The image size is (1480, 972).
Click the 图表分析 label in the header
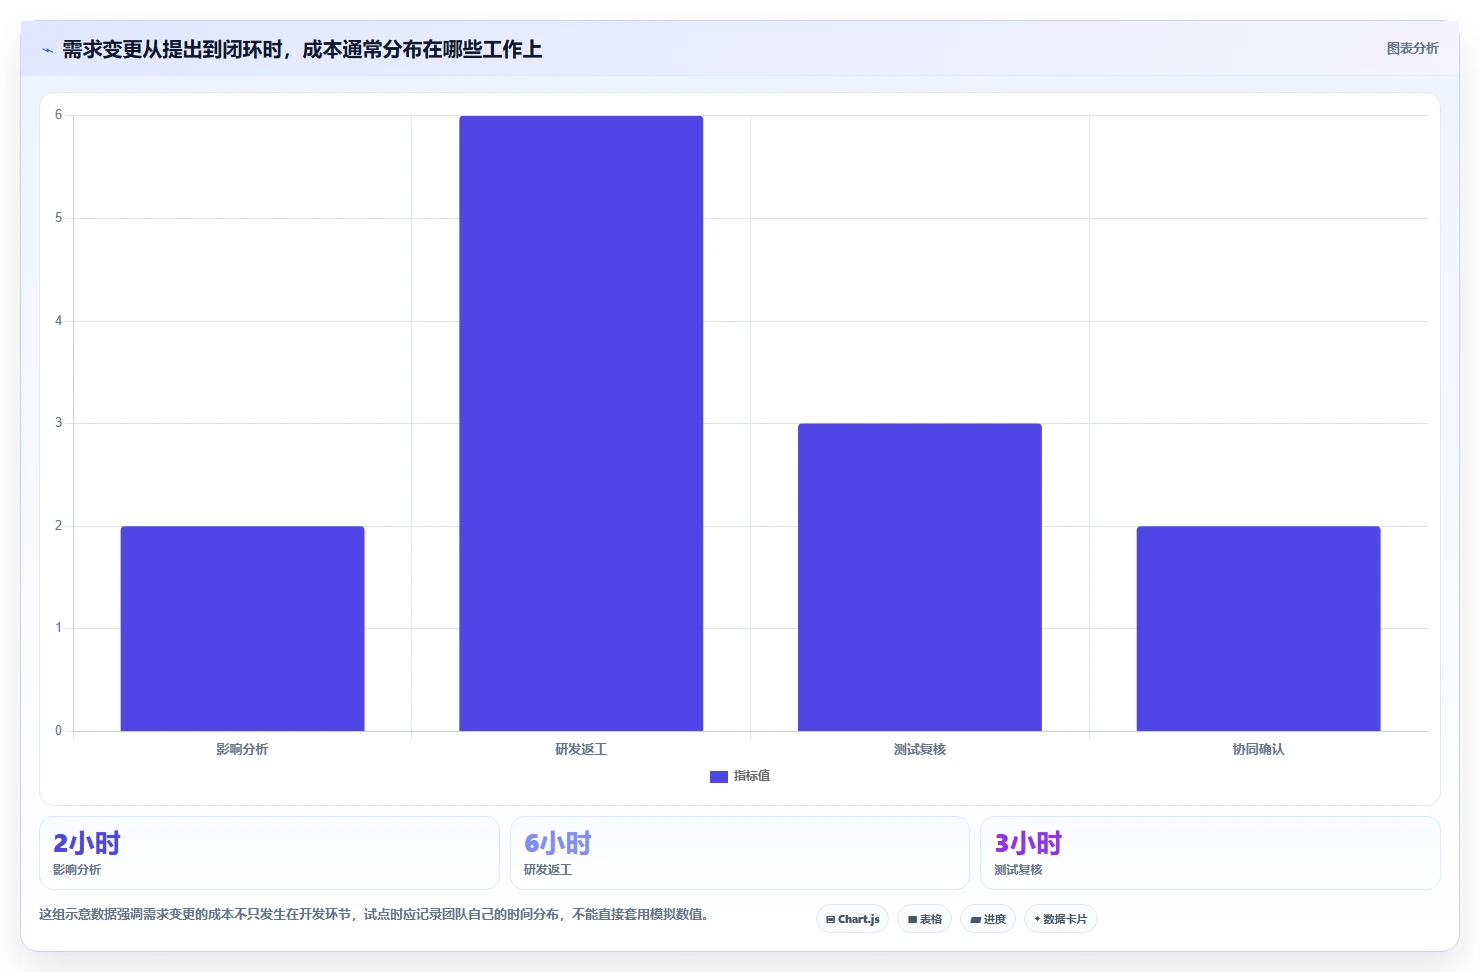pyautogui.click(x=1412, y=48)
